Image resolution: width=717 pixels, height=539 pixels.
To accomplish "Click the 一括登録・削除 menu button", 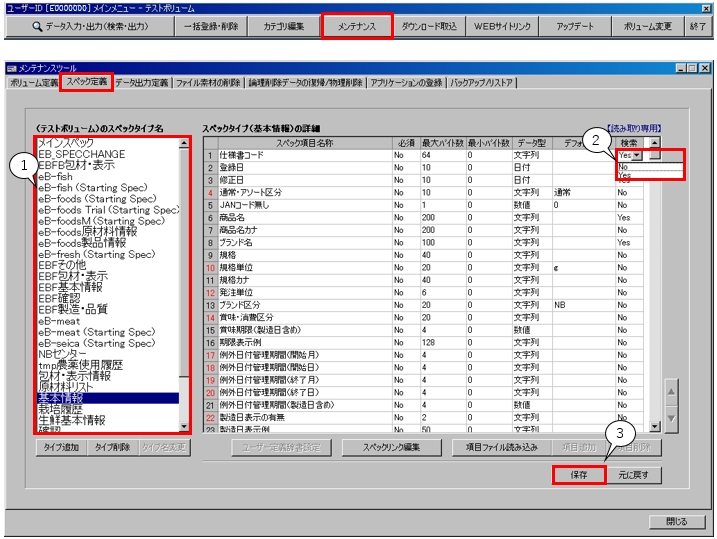I will 211,27.
